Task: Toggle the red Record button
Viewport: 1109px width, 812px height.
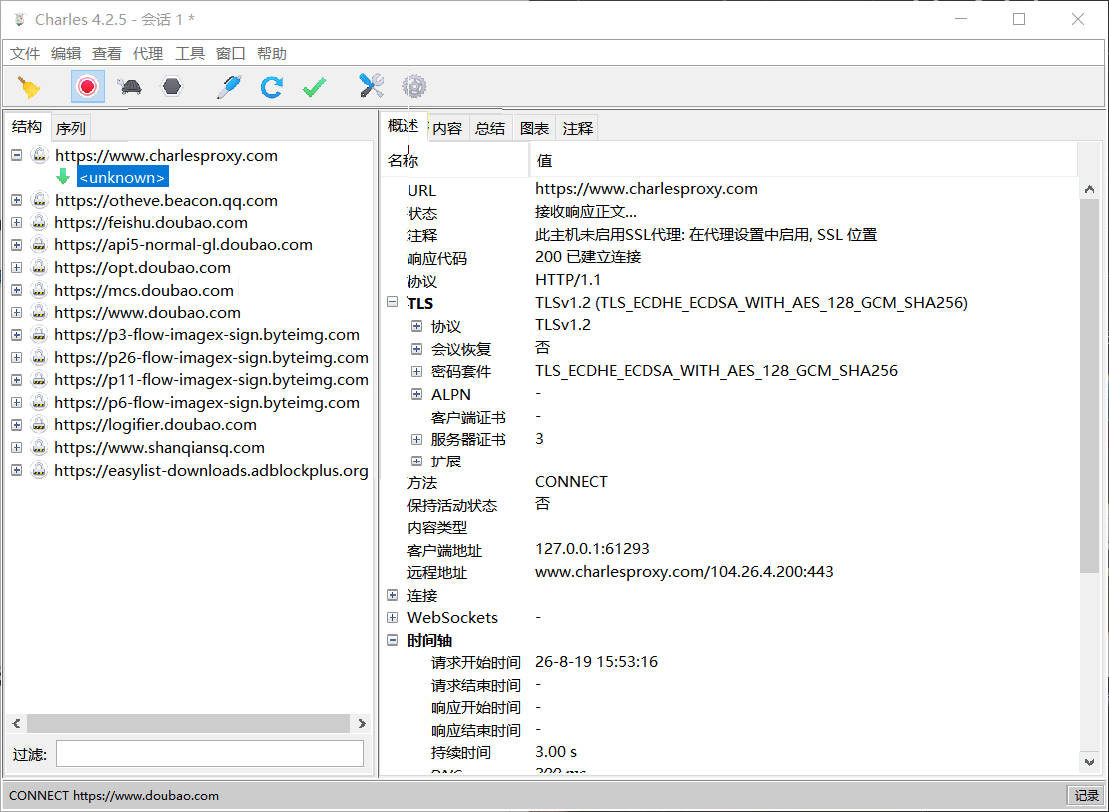Action: coord(88,86)
